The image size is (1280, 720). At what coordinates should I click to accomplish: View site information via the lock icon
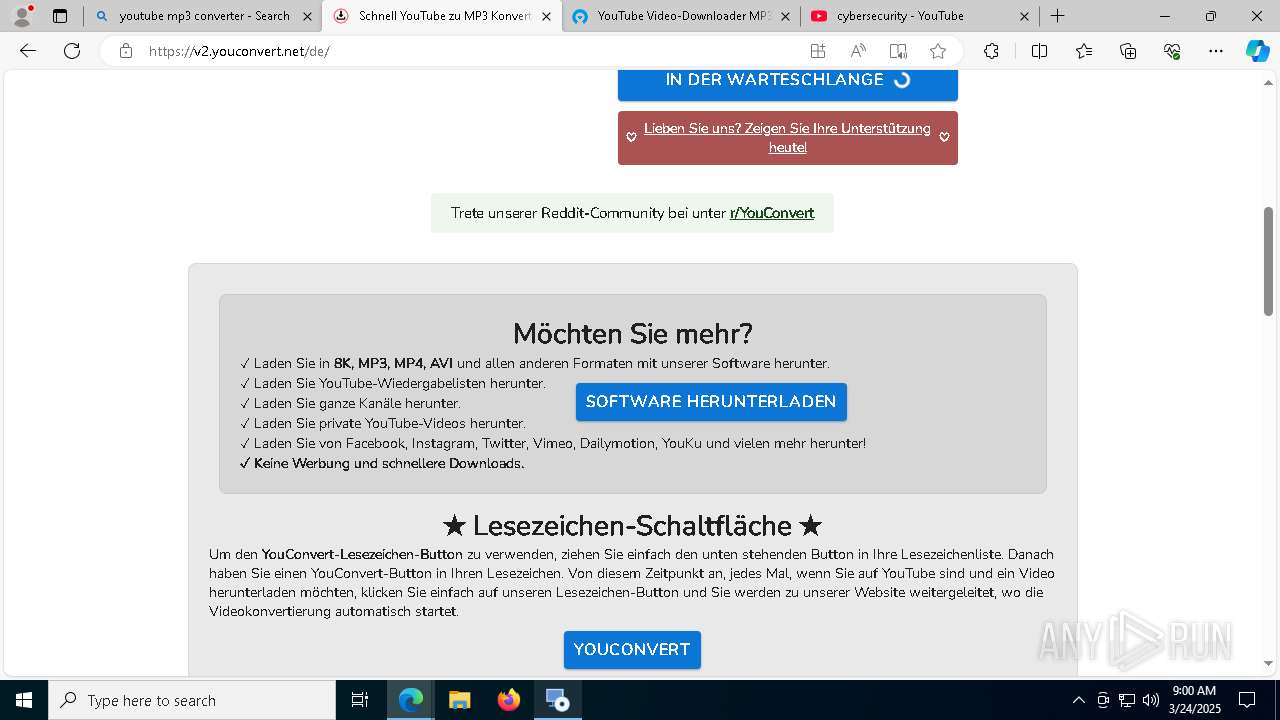tap(126, 51)
